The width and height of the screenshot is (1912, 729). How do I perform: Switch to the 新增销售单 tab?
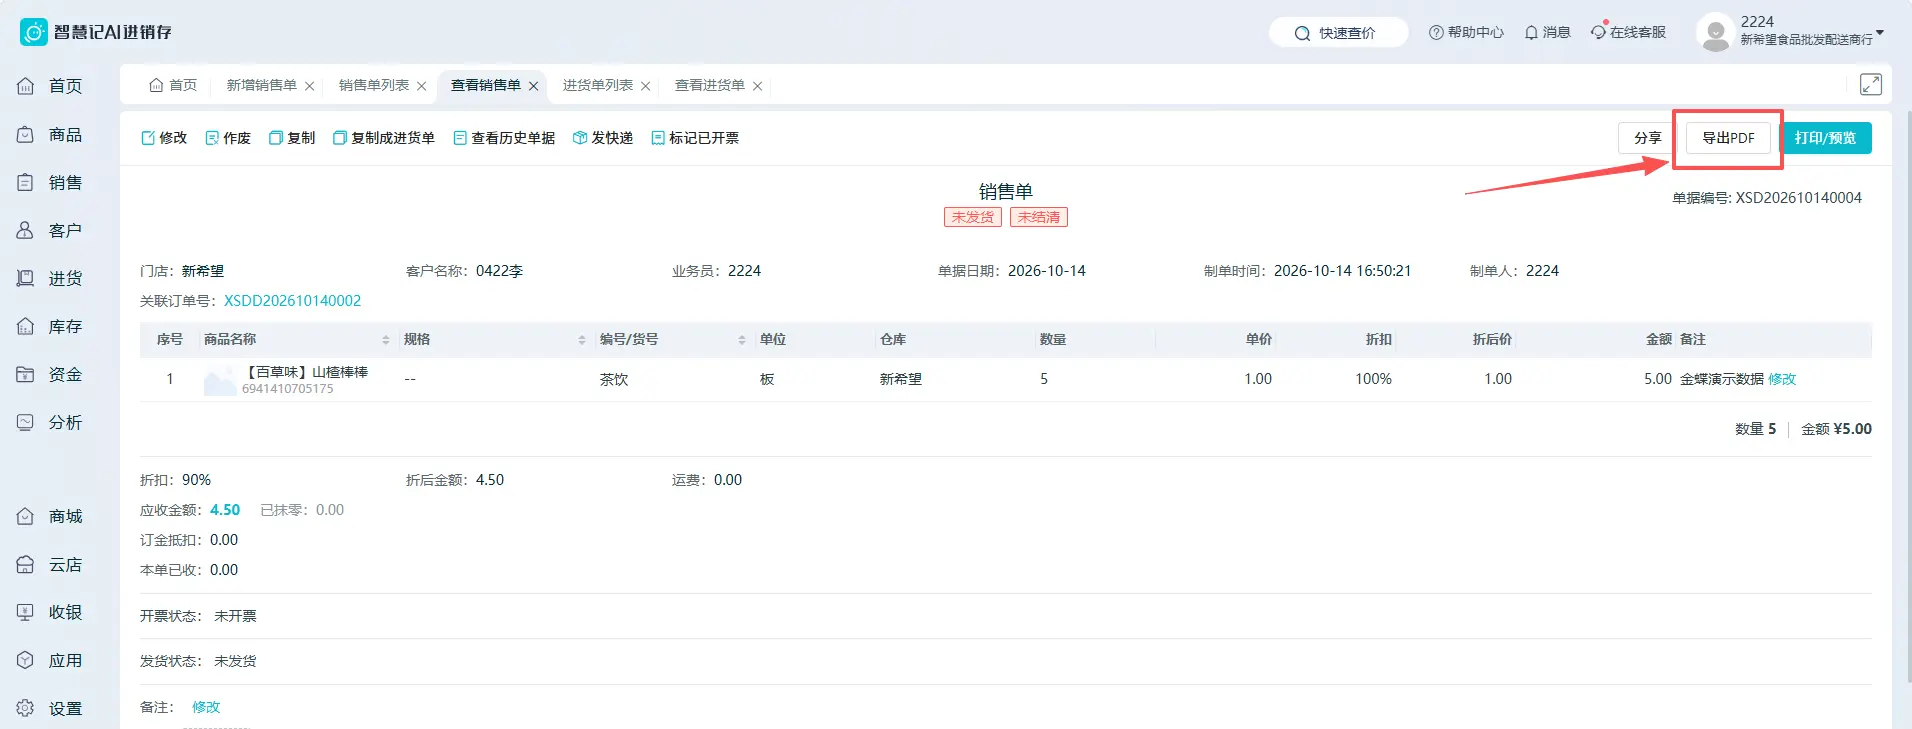[262, 85]
